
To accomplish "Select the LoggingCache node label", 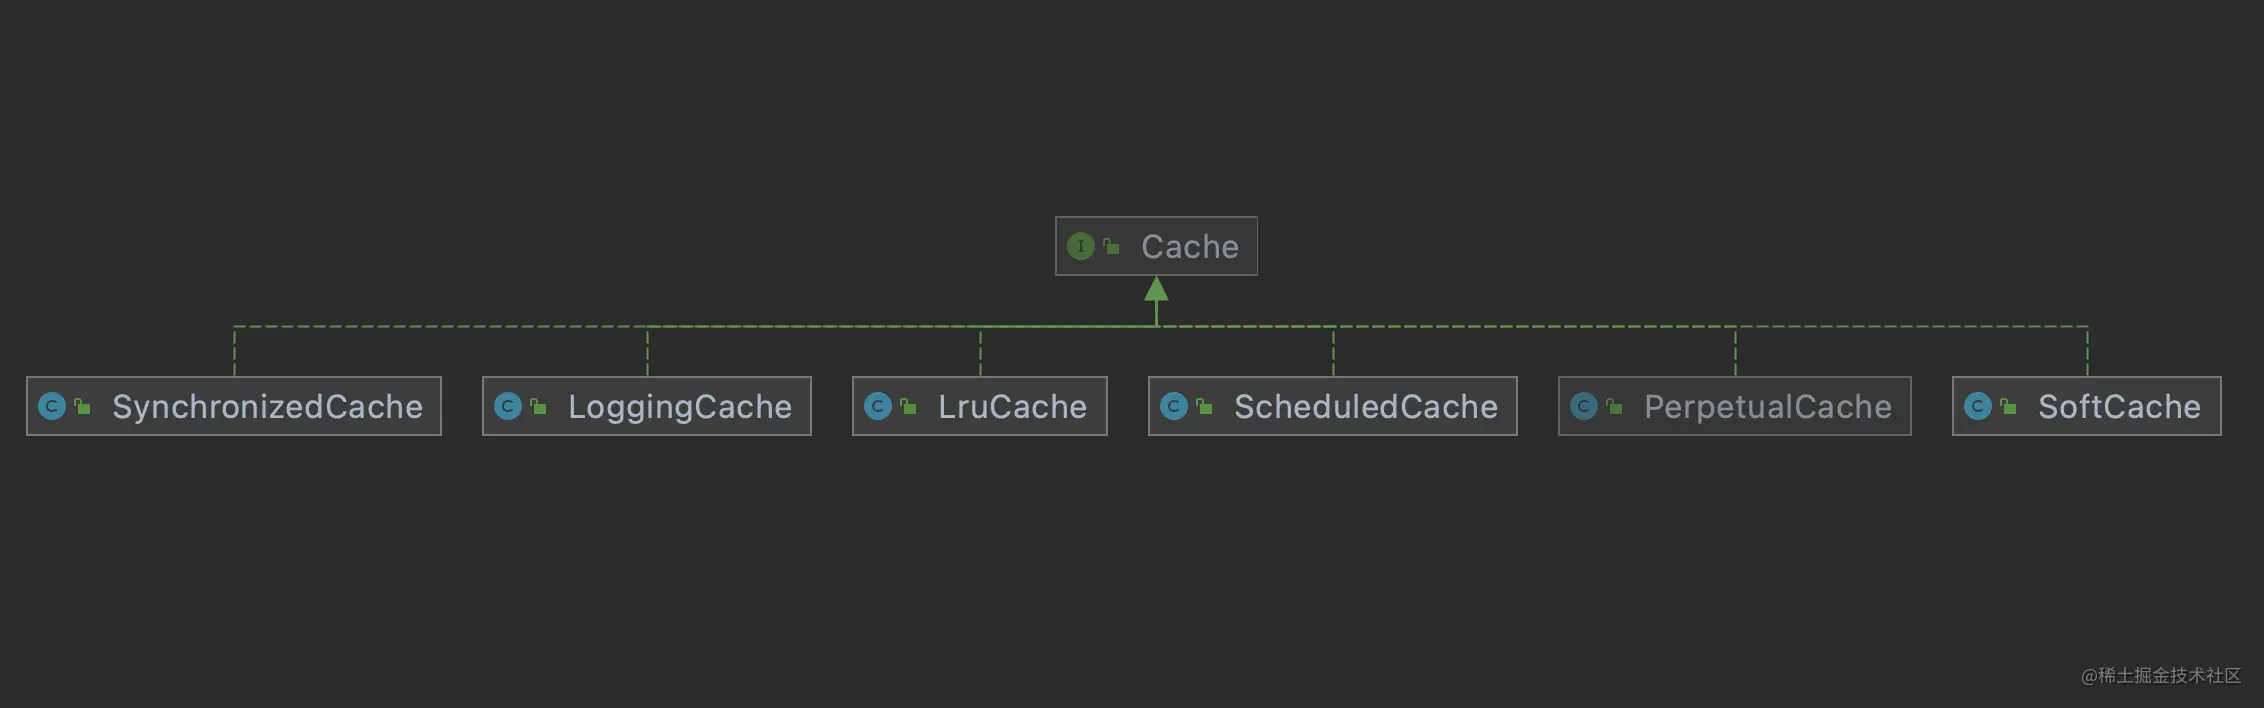I will (x=680, y=407).
